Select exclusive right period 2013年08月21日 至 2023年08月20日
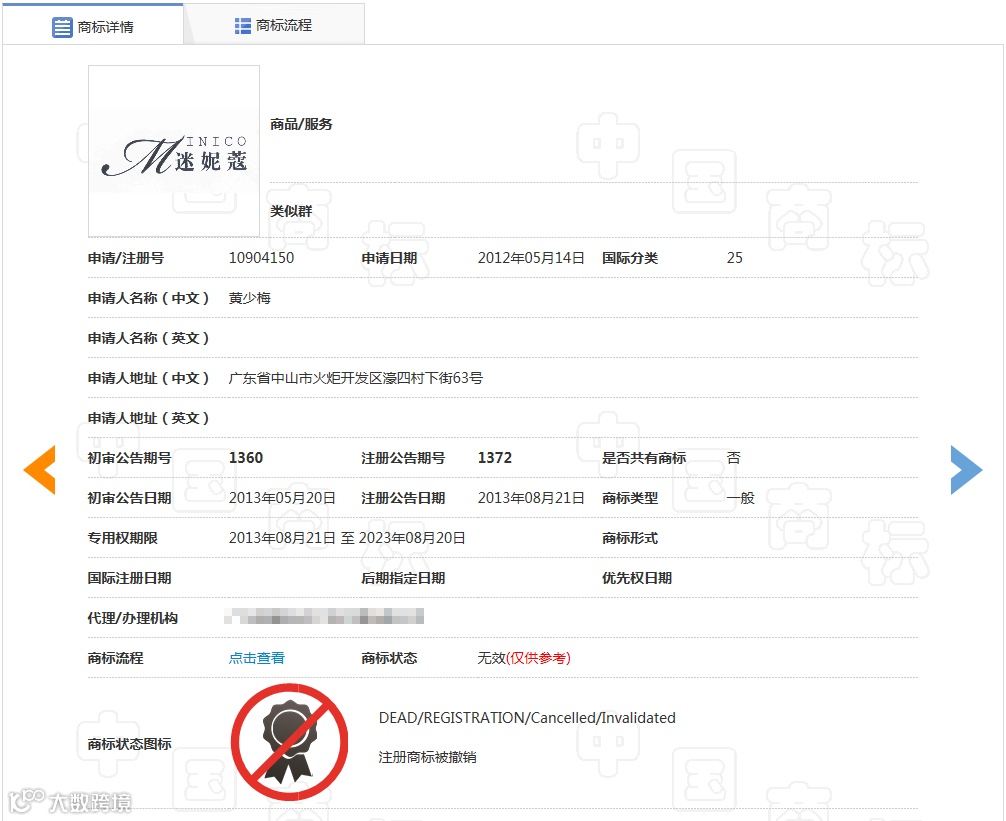 pyautogui.click(x=347, y=538)
